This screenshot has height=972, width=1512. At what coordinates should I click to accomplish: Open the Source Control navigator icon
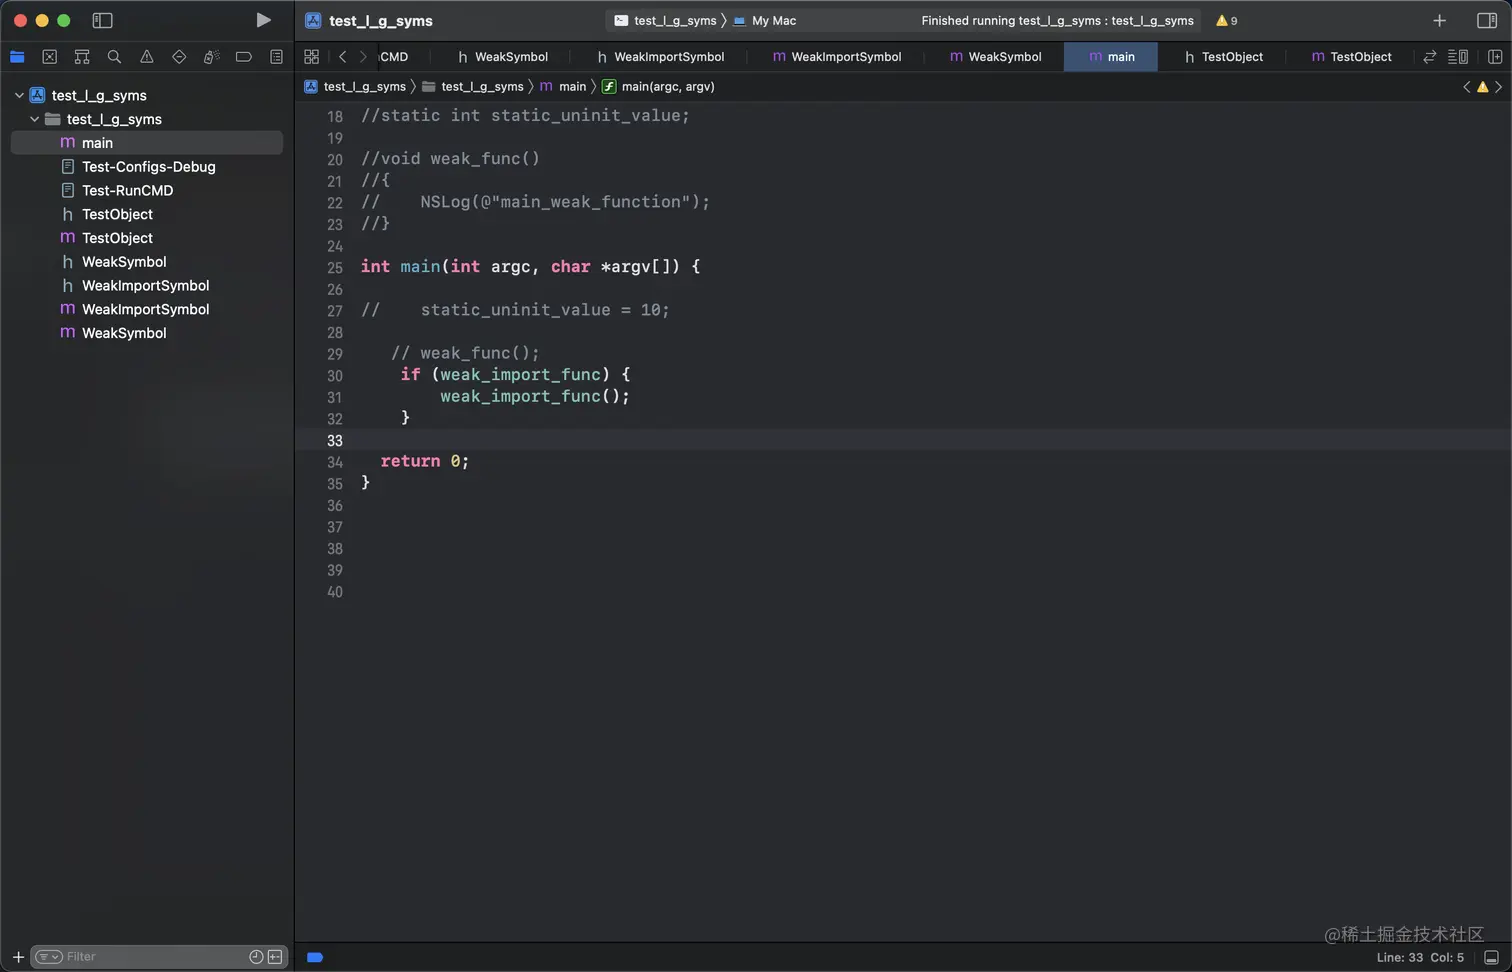[x=50, y=57]
